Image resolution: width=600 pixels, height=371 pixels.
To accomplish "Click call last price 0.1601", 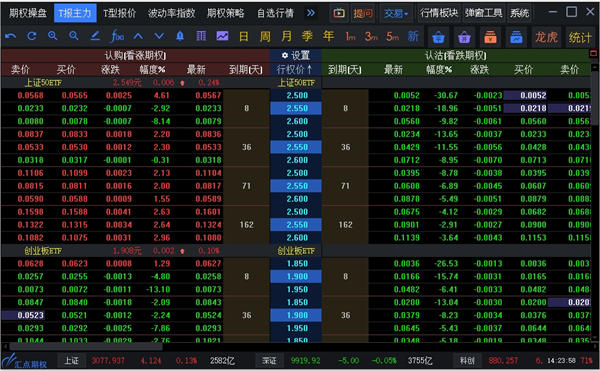I will (x=208, y=212).
